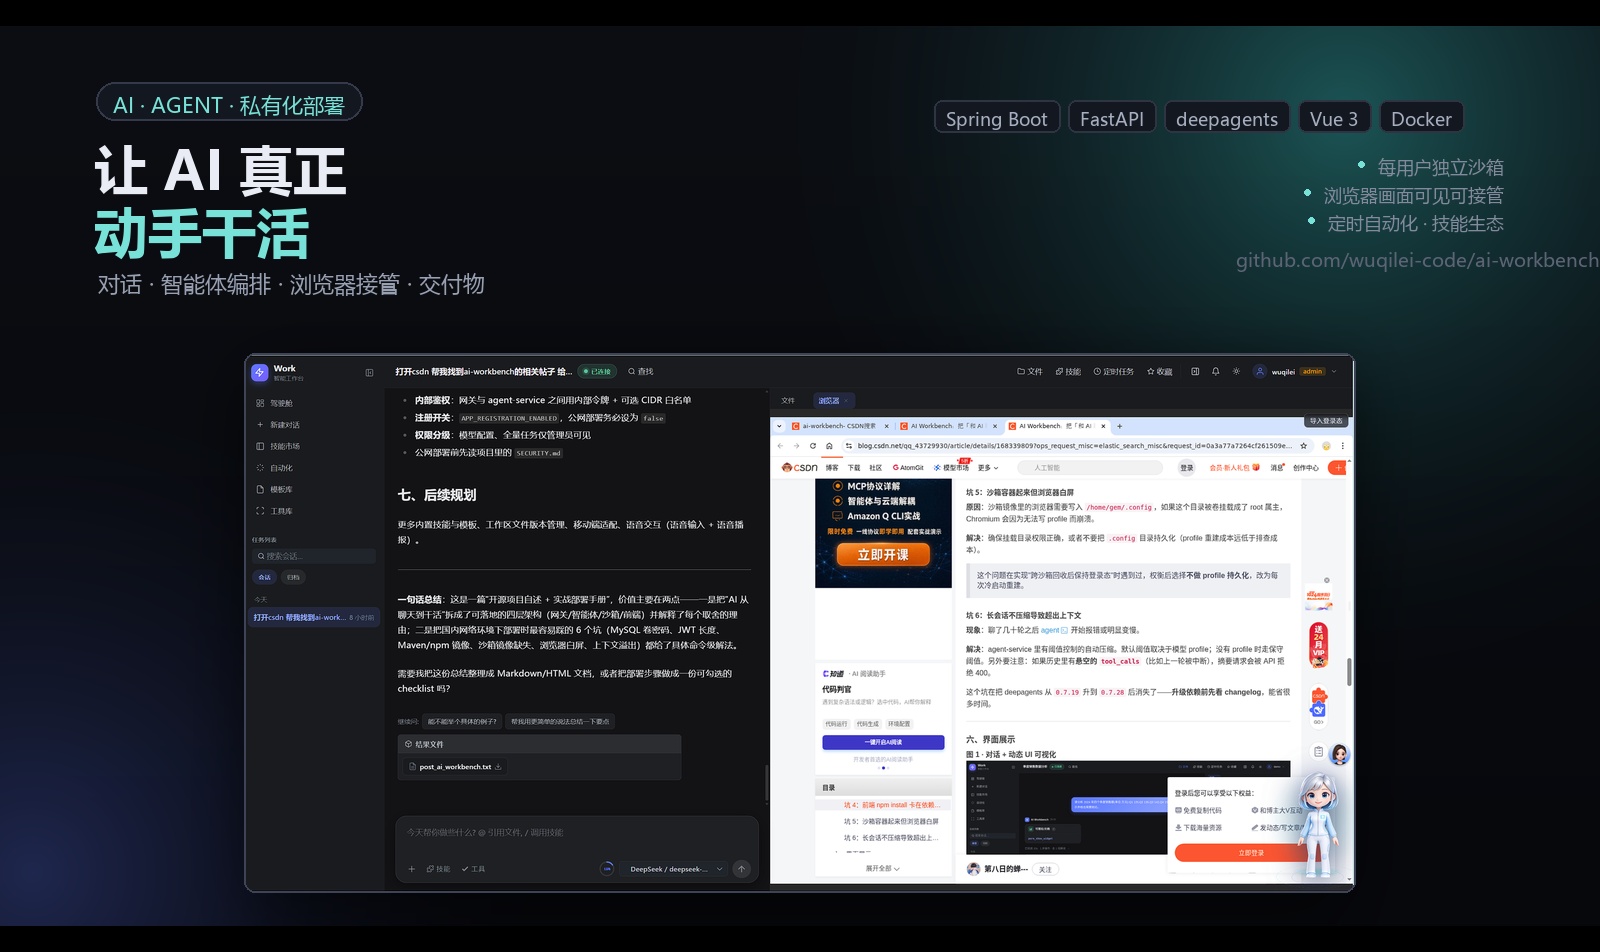
Task: Open the DeepSeek model selector dropdown
Action: (673, 869)
